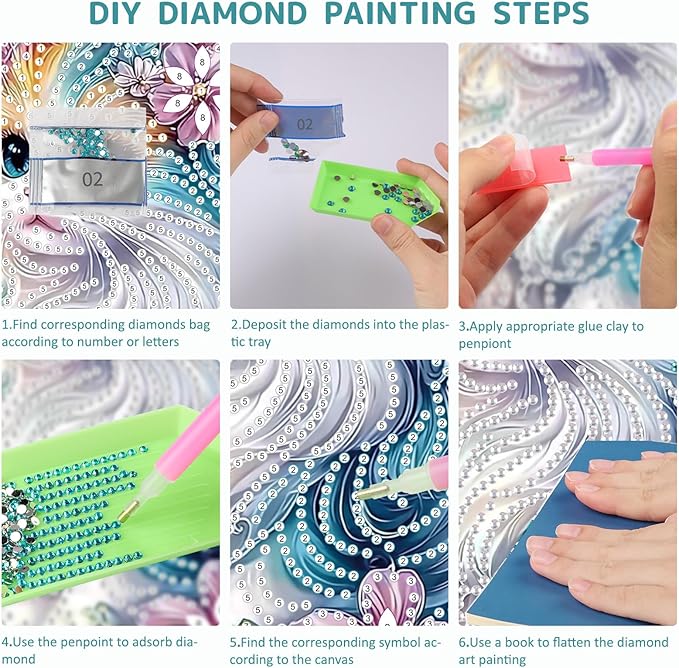The image size is (679, 668).
Task: Click the step 3 glue clay photo
Action: click(568, 175)
